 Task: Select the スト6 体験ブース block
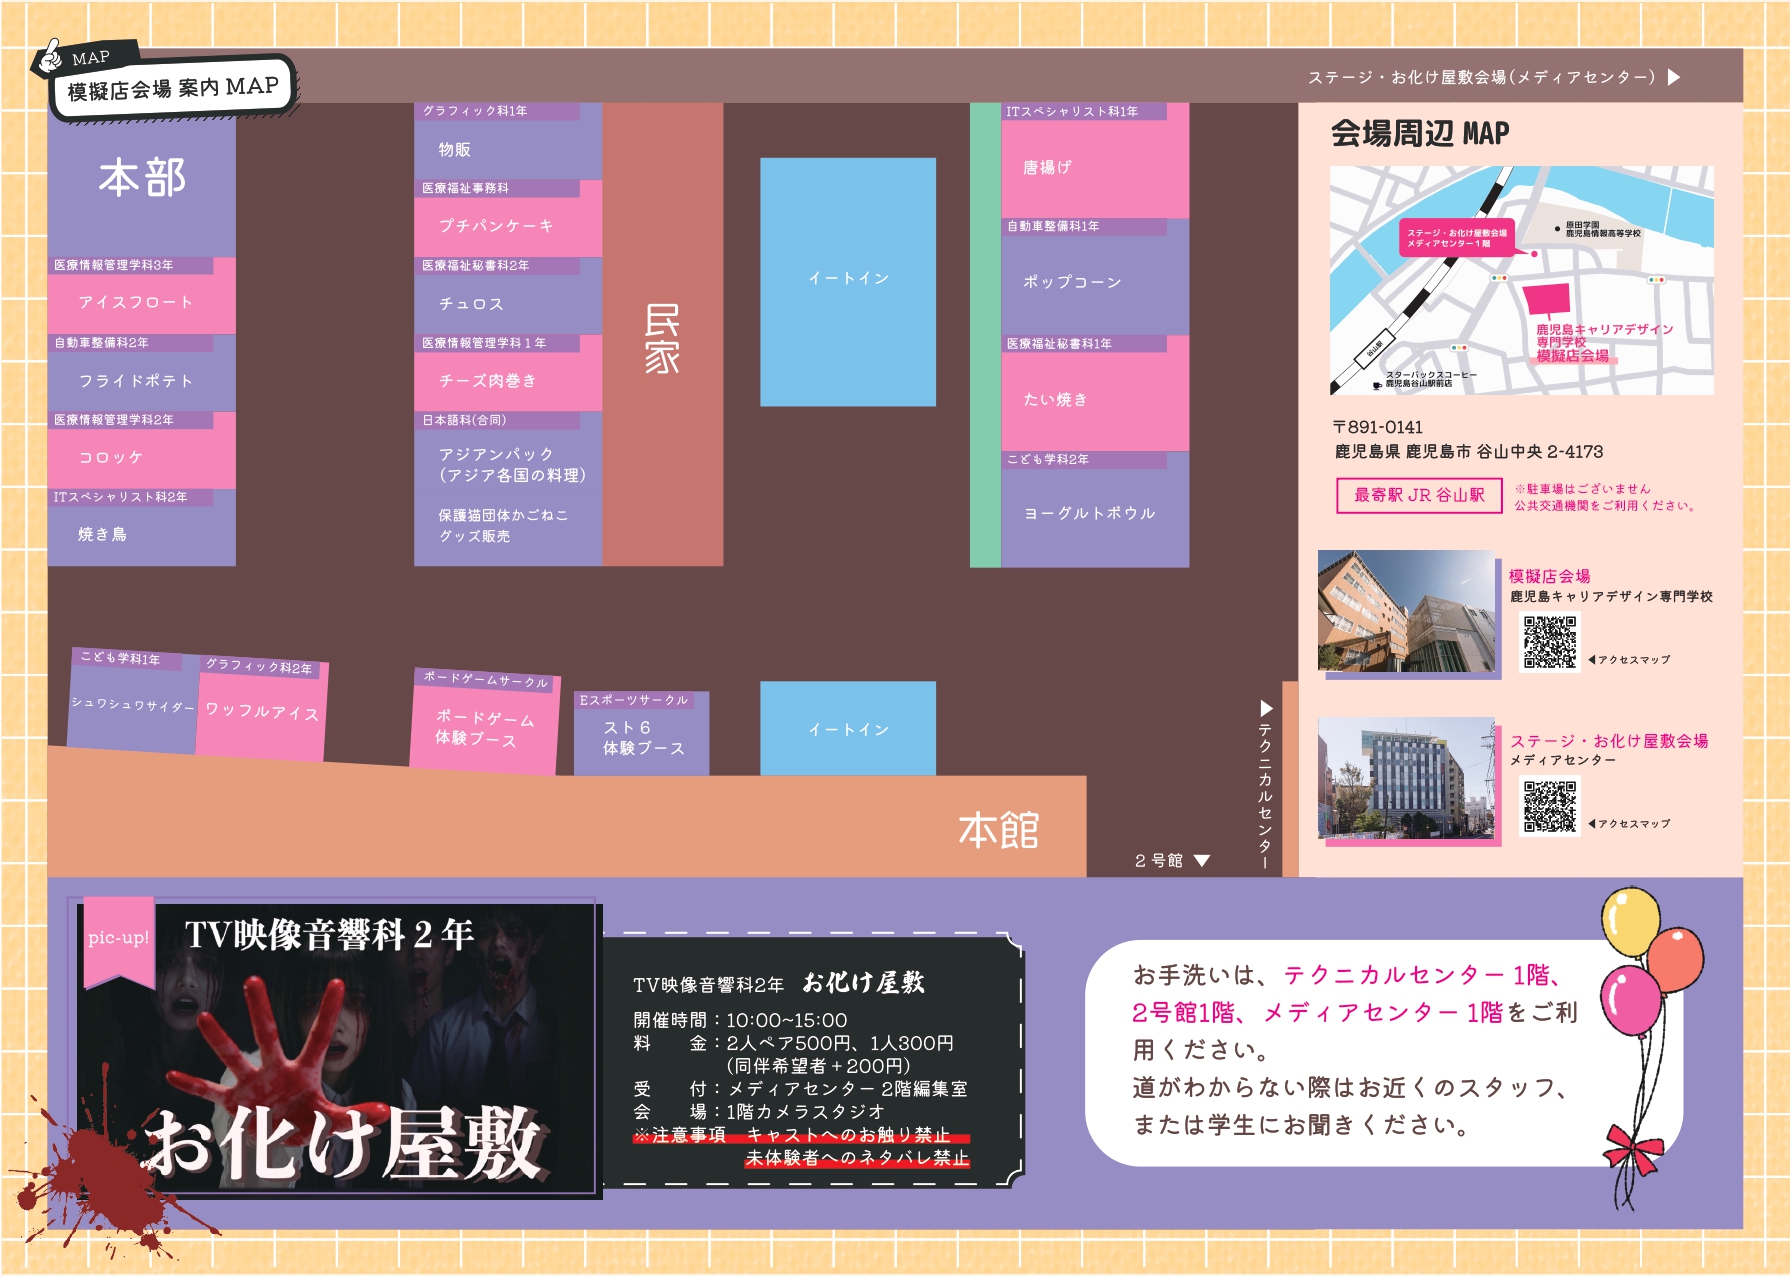point(641,738)
